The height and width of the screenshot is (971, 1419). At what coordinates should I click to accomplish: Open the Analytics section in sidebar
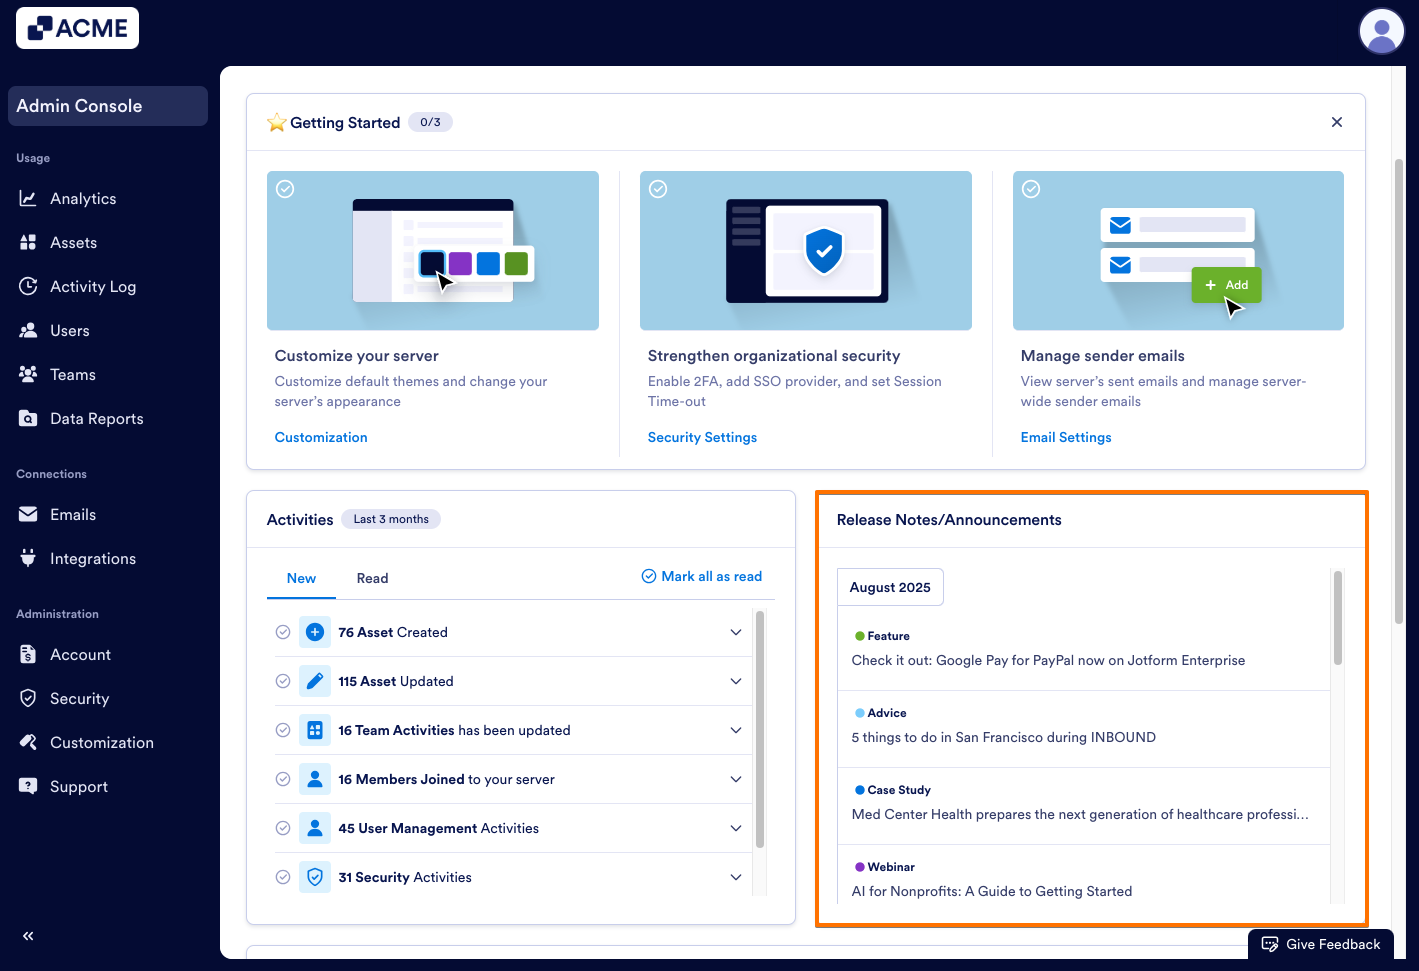click(x=82, y=198)
